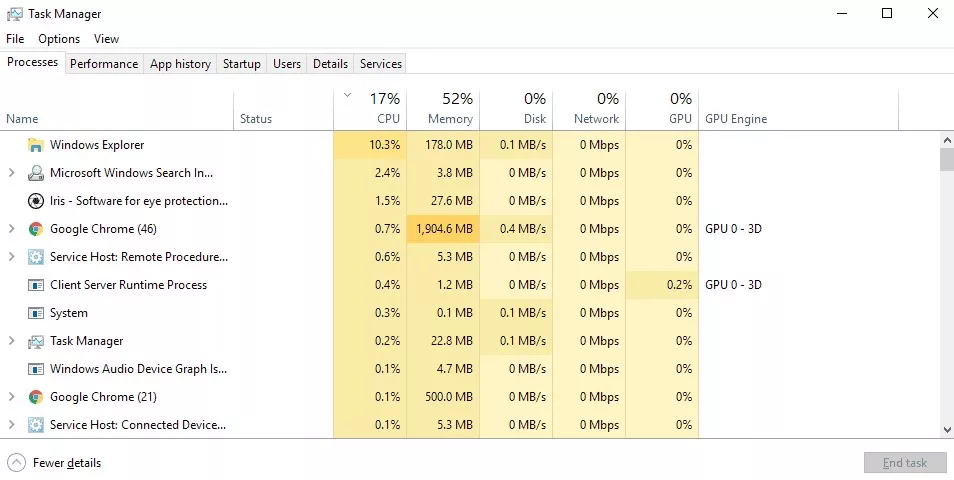Maximize the Task Manager window
This screenshot has height=480, width=954.
coord(887,13)
